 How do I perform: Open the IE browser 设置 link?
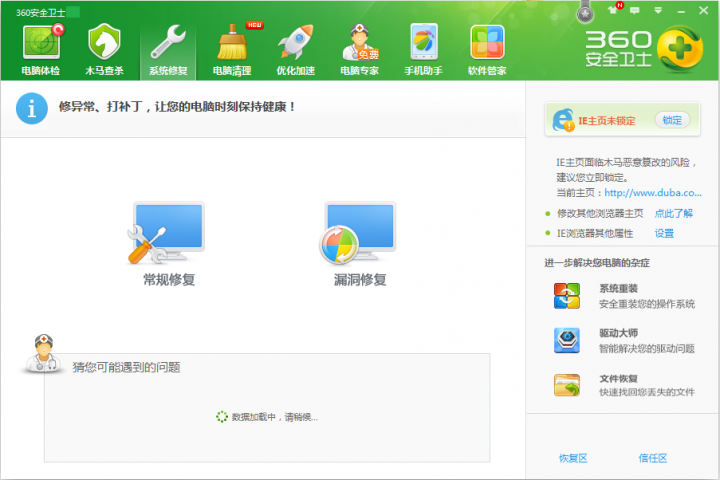point(664,233)
